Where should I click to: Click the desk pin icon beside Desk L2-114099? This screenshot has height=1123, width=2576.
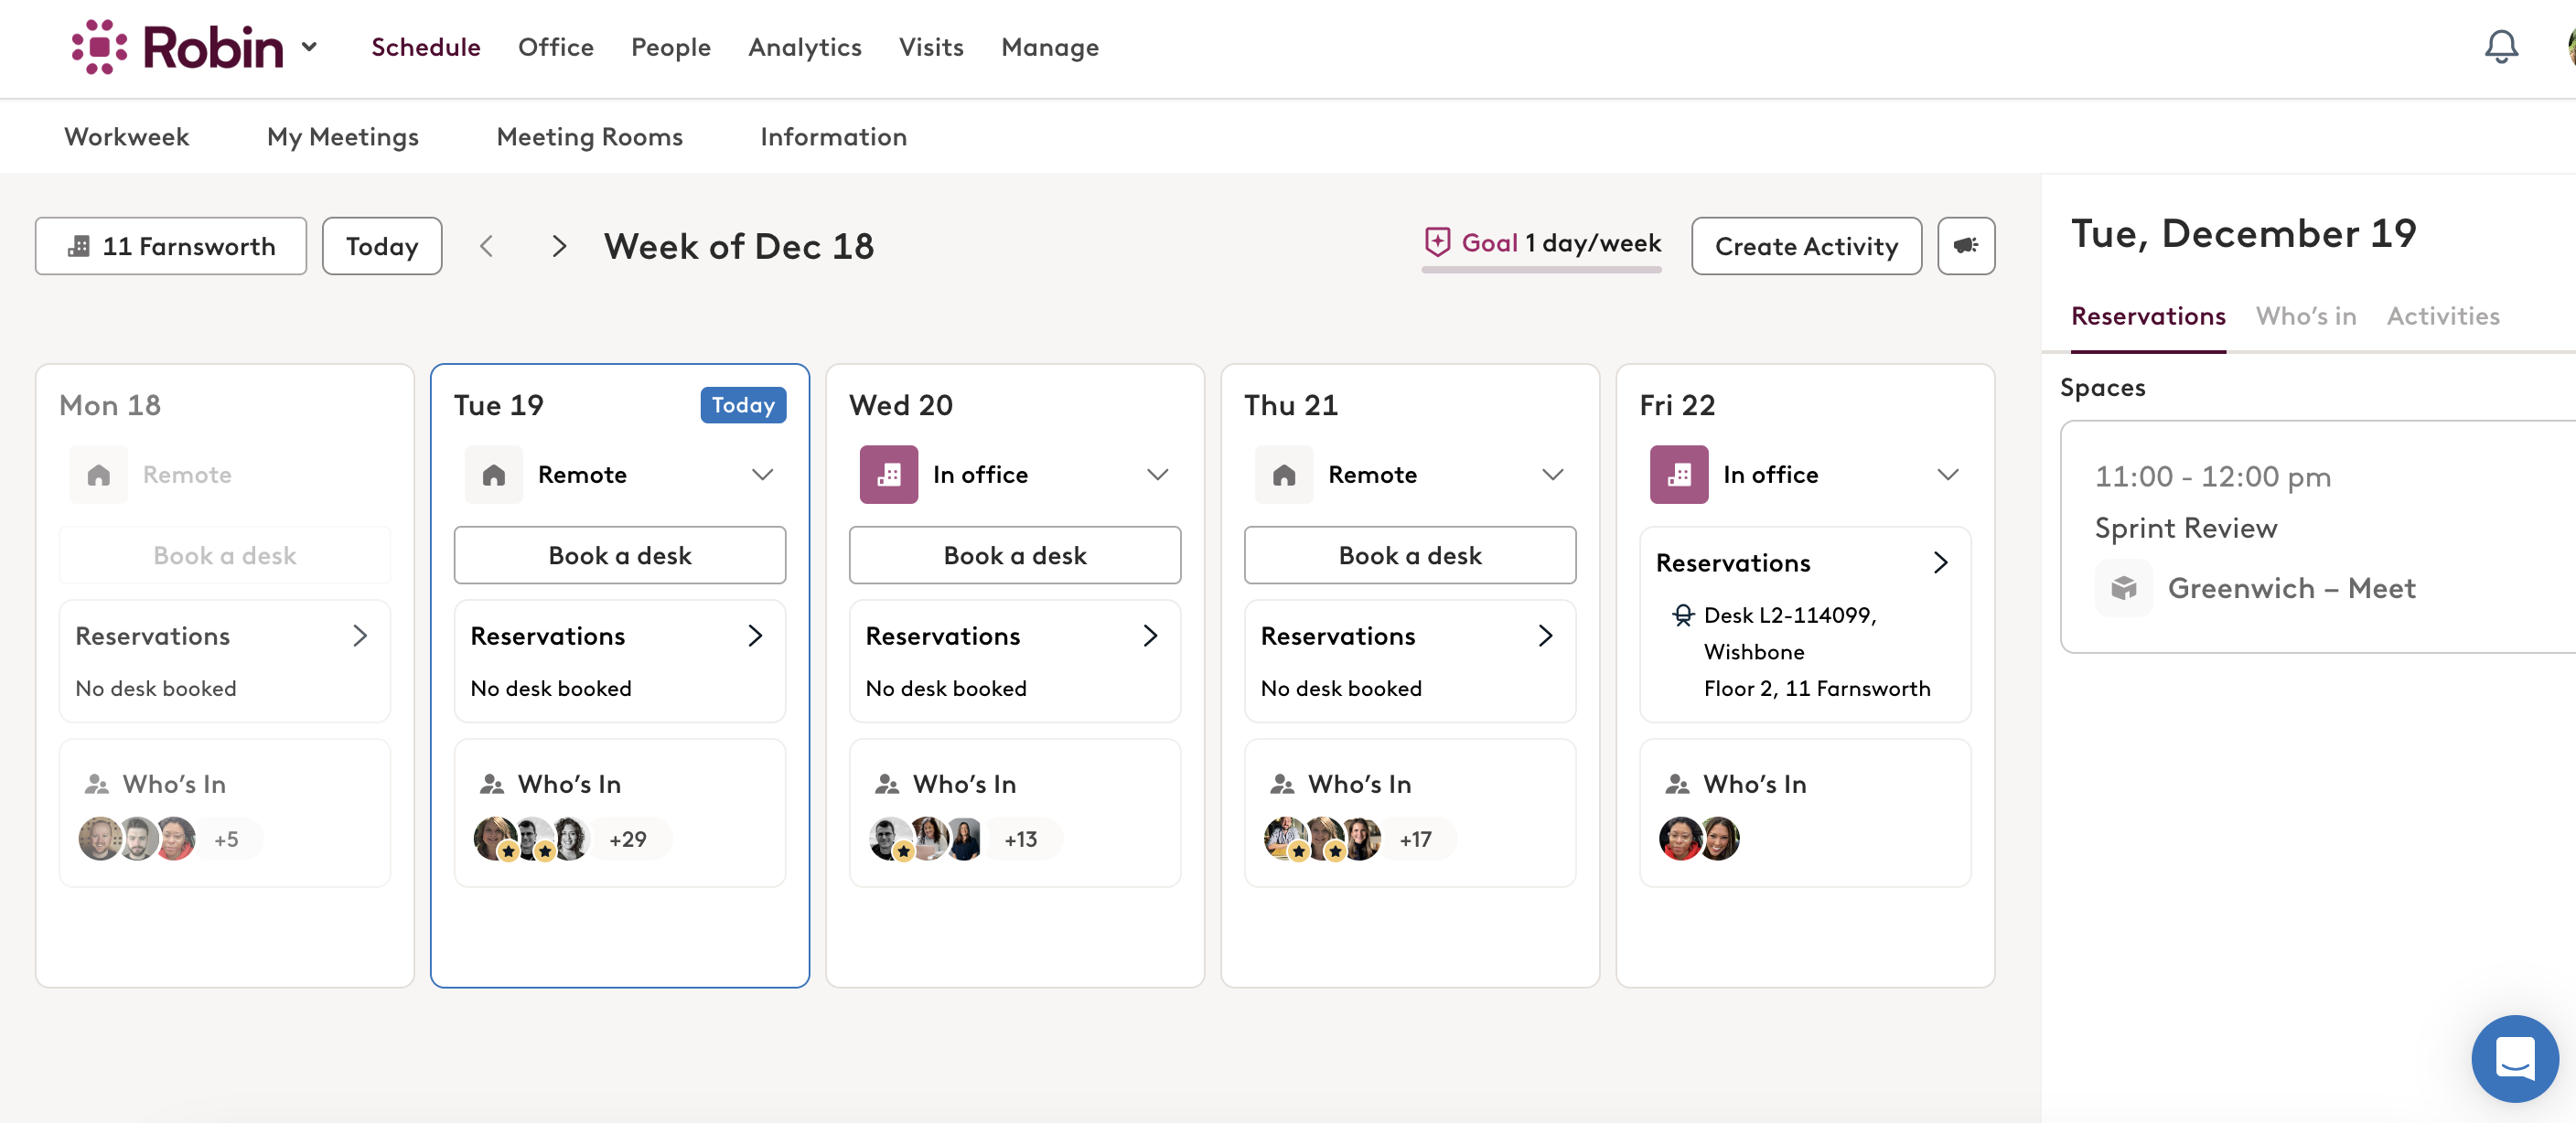[x=1683, y=615]
